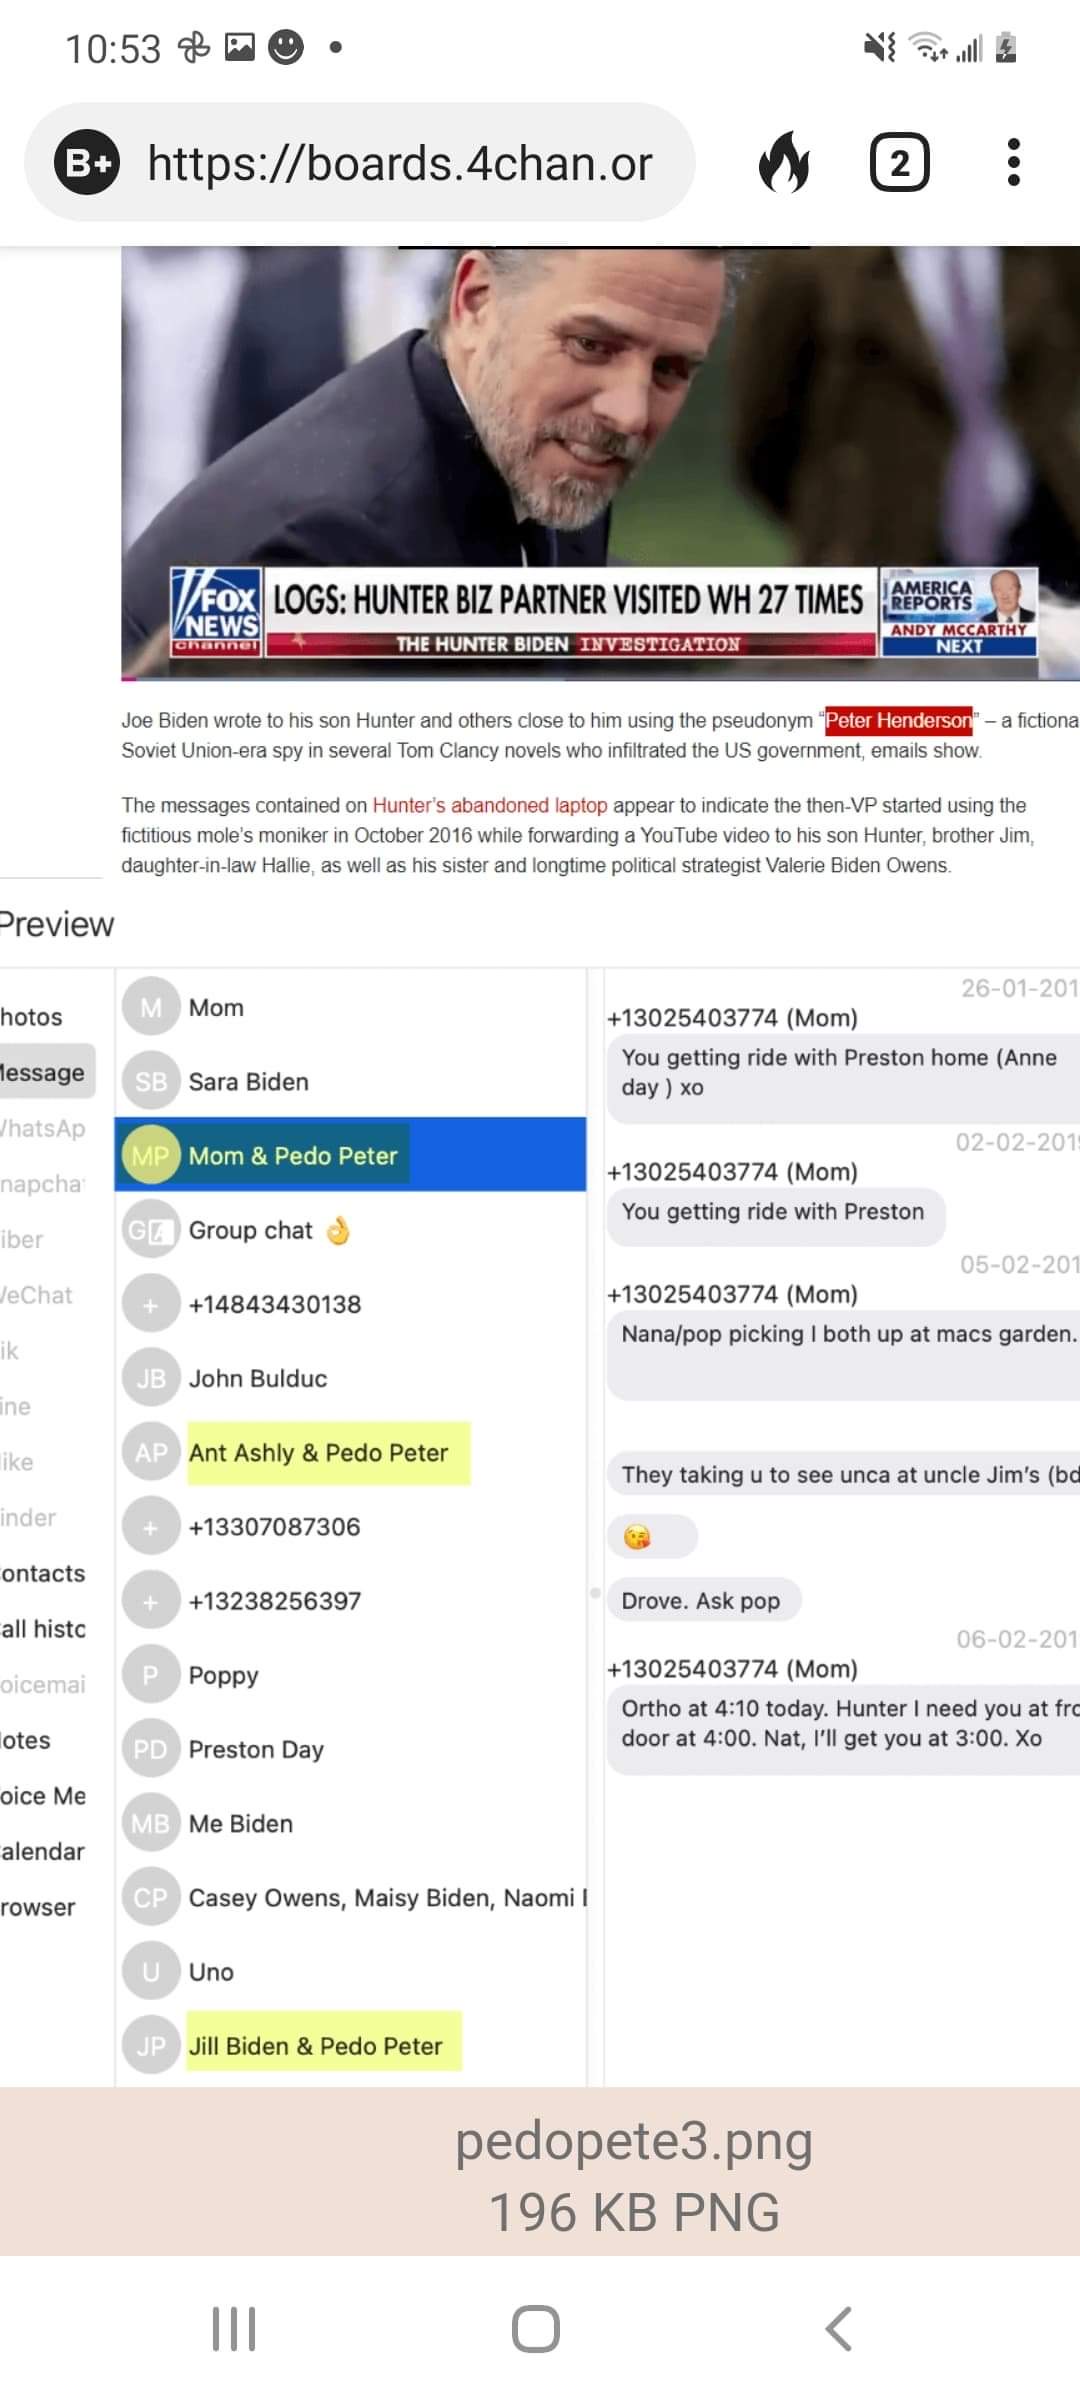
Task: Tap the PD avatar for Preston Day
Action: click(x=151, y=1749)
